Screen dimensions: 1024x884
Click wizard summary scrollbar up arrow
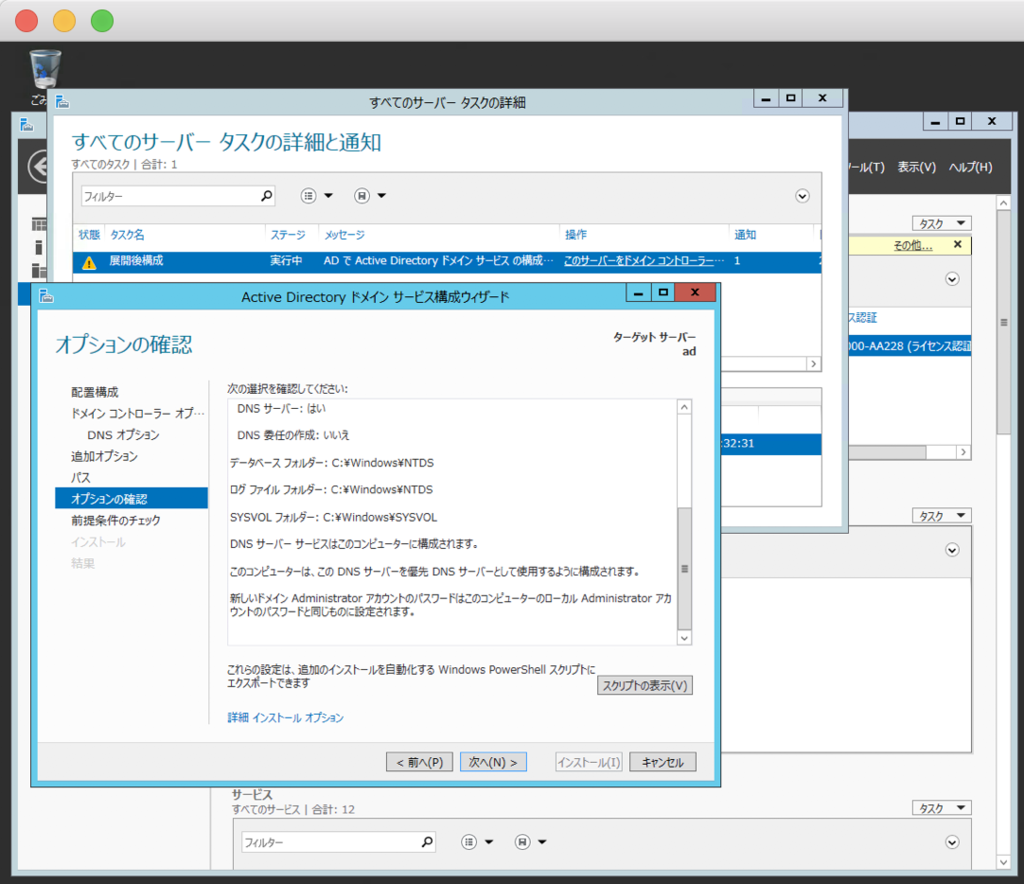click(x=684, y=407)
